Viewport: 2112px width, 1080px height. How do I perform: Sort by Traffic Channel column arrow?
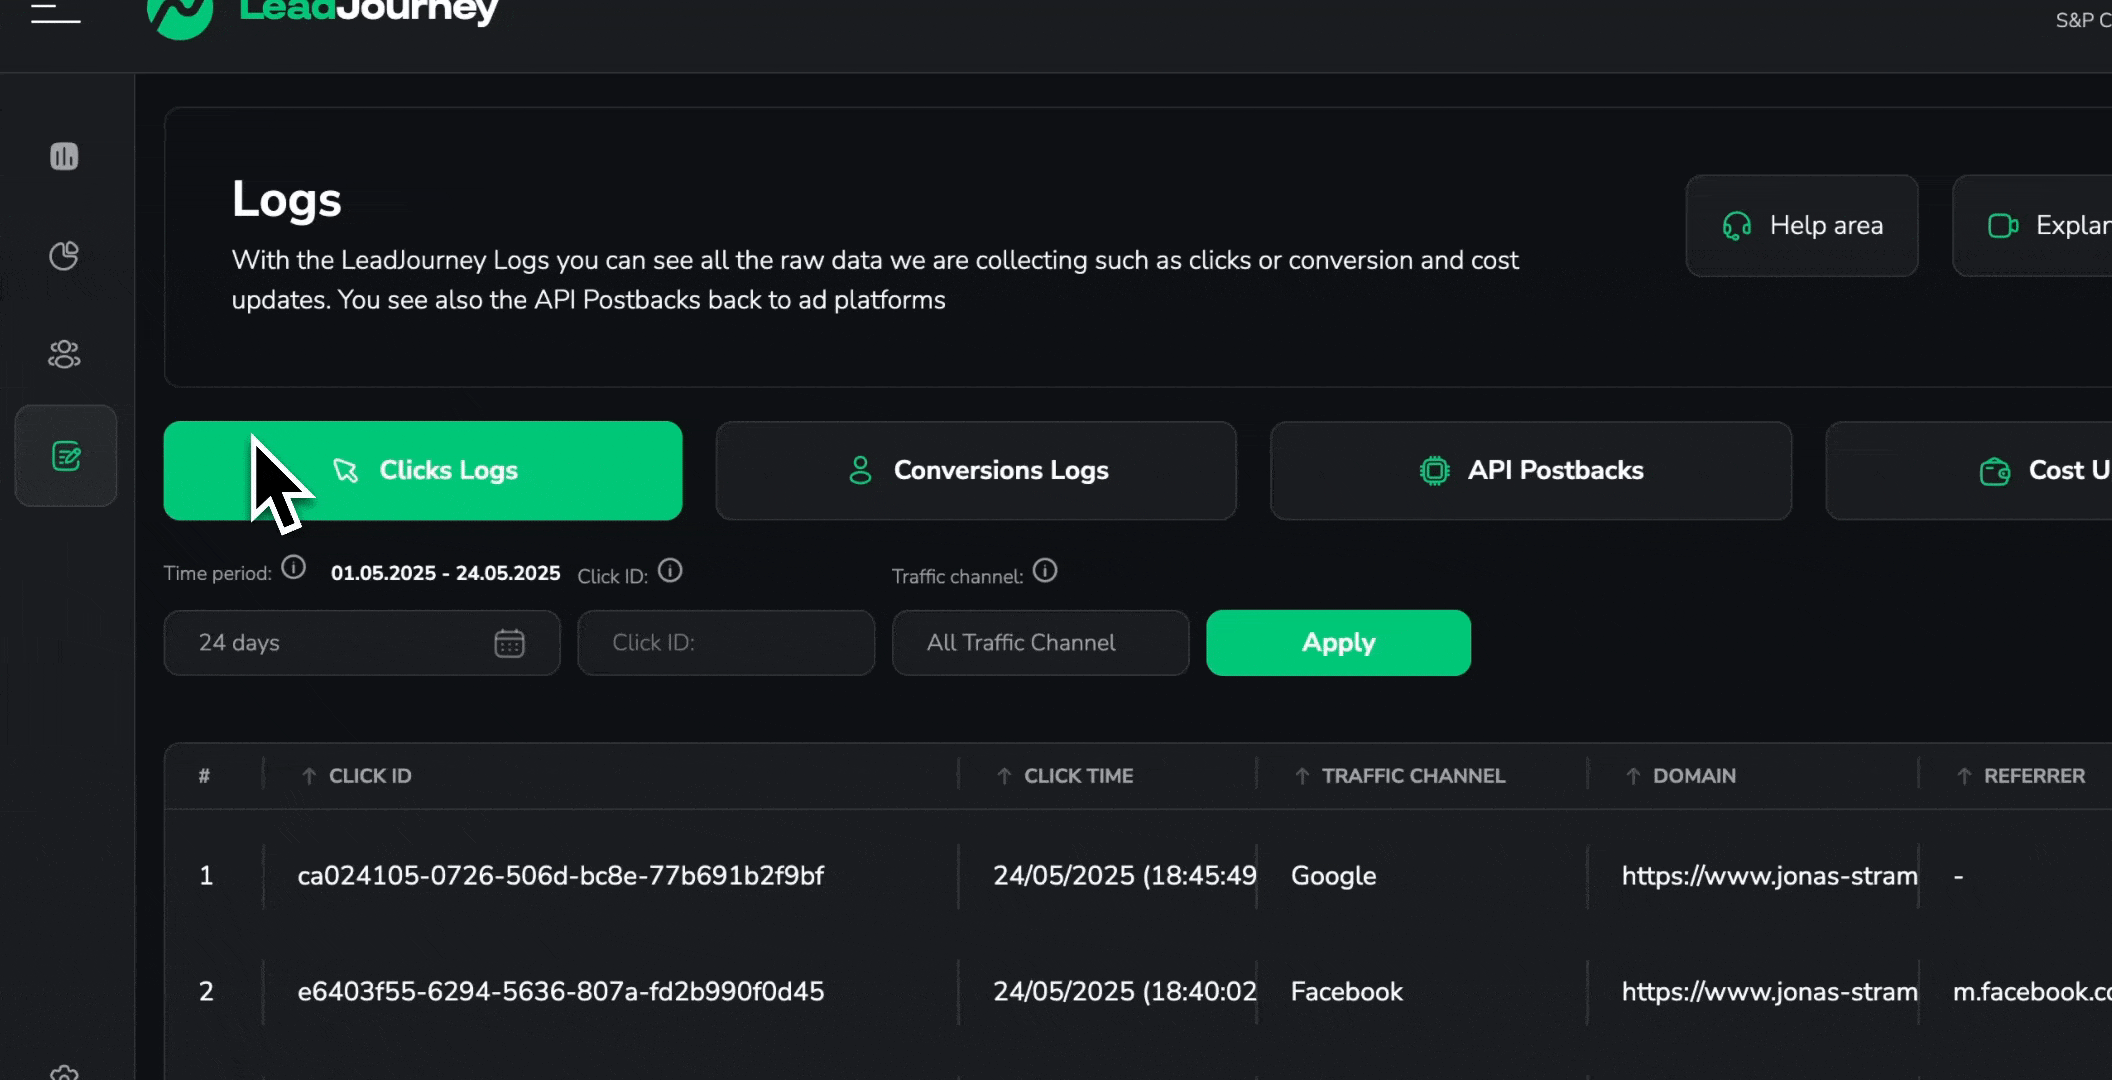pyautogui.click(x=1302, y=776)
